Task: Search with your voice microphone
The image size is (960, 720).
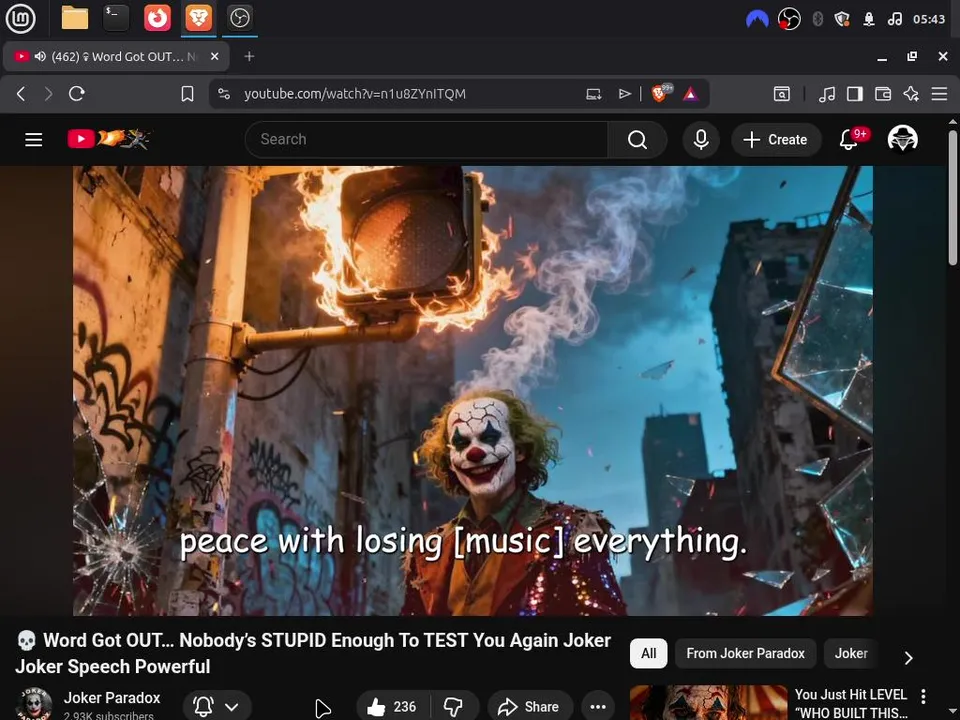Action: click(701, 140)
